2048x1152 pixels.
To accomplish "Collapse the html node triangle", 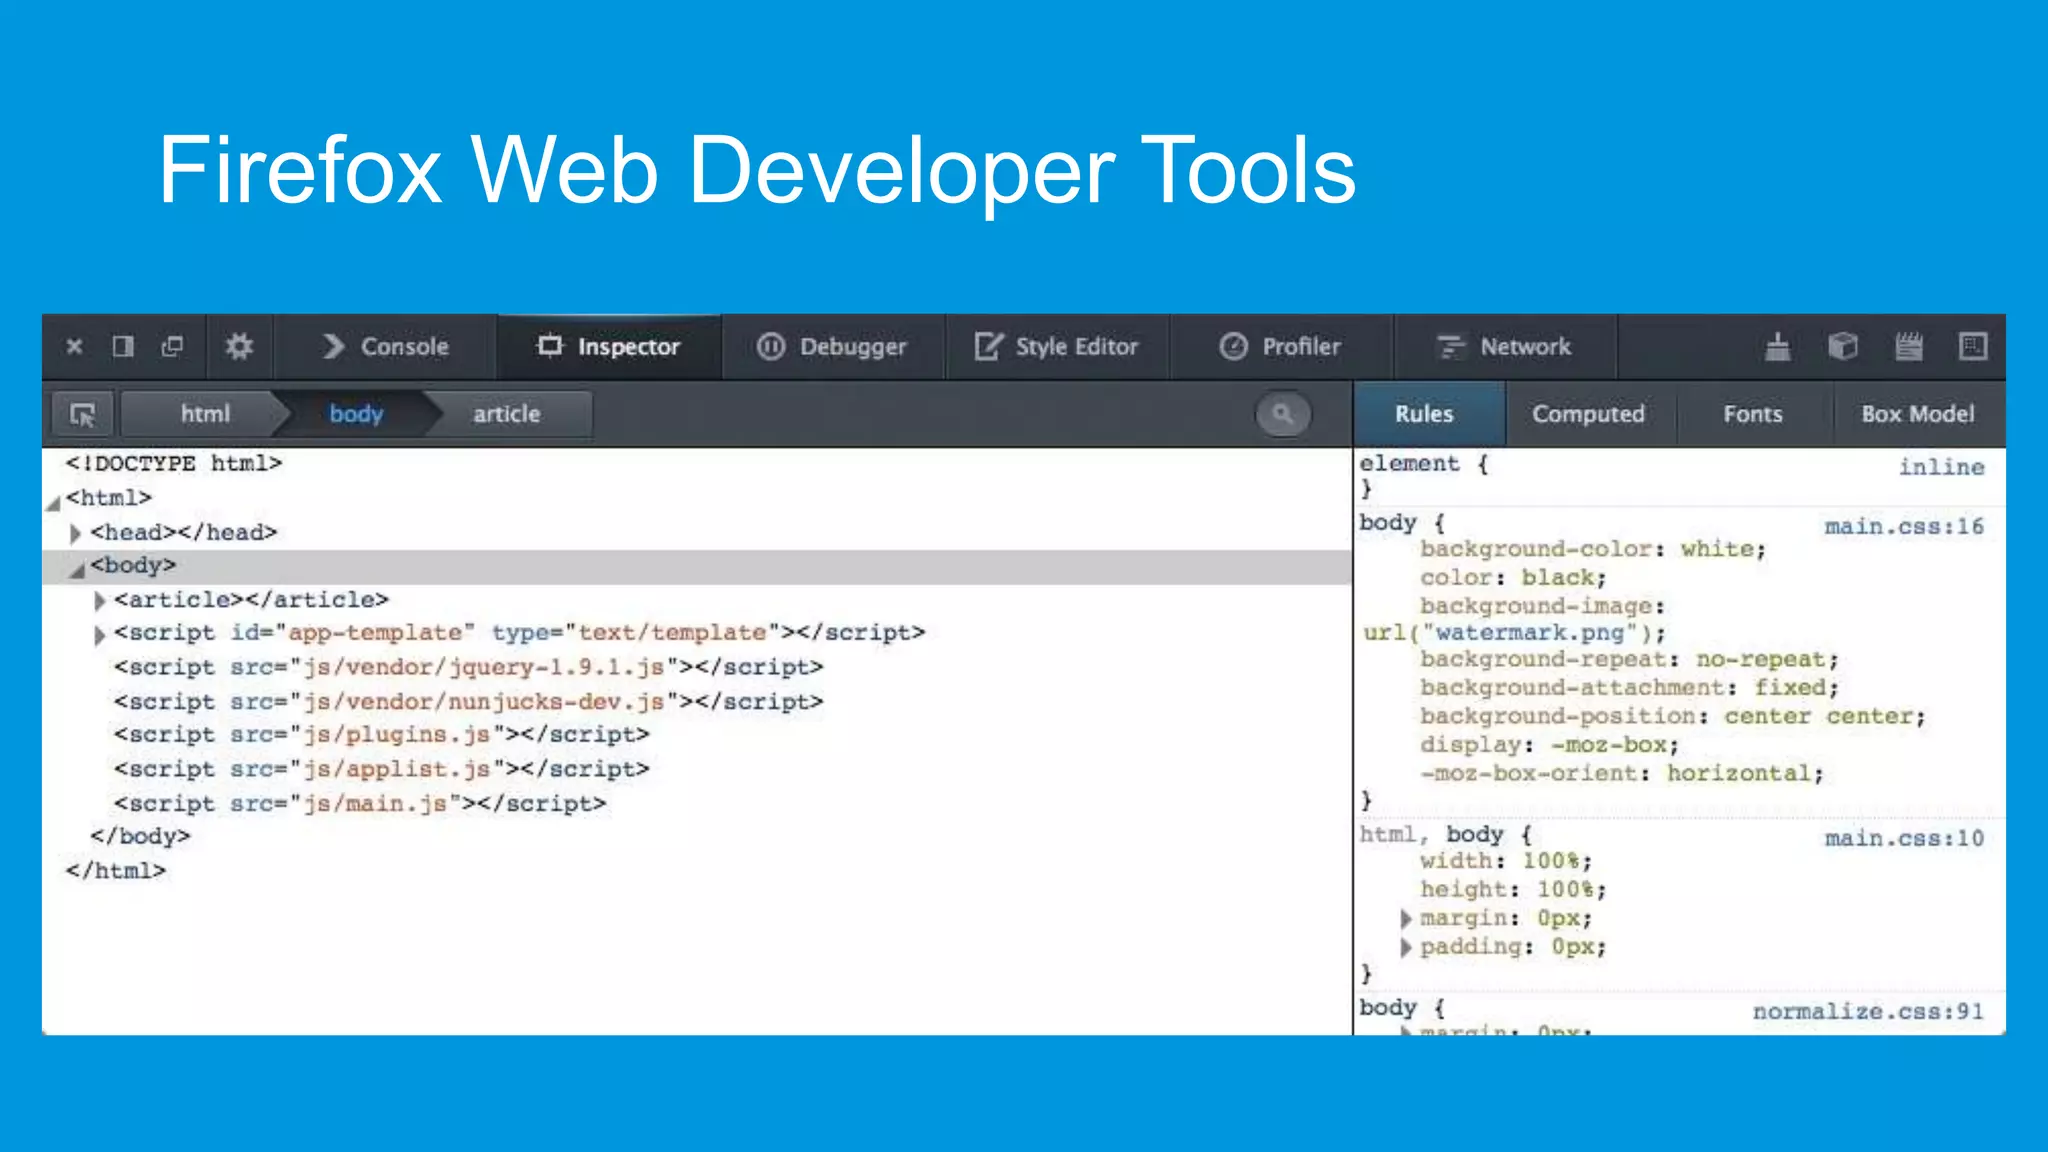I will coord(53,504).
